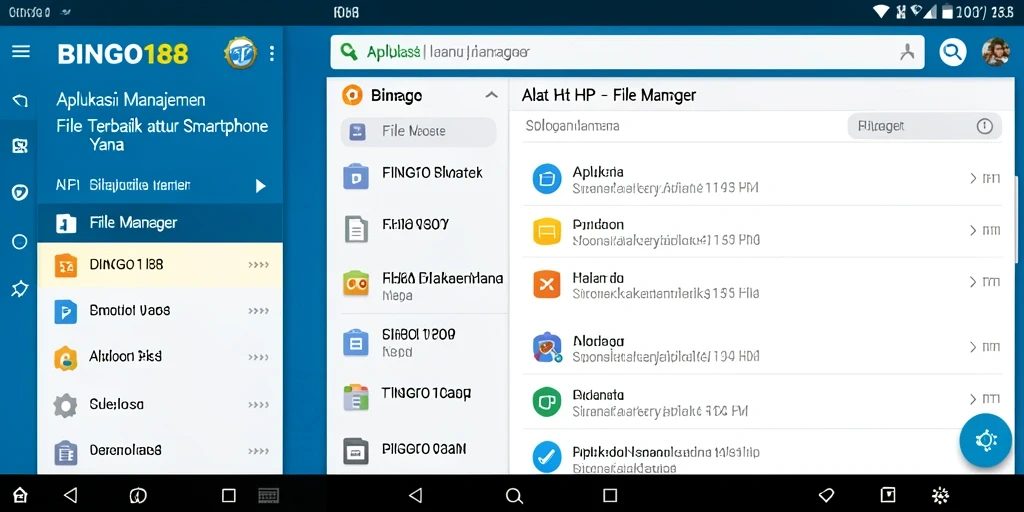Click the Alat Ht HP - File Mamger title
The width and height of the screenshot is (1024, 512).
609,95
